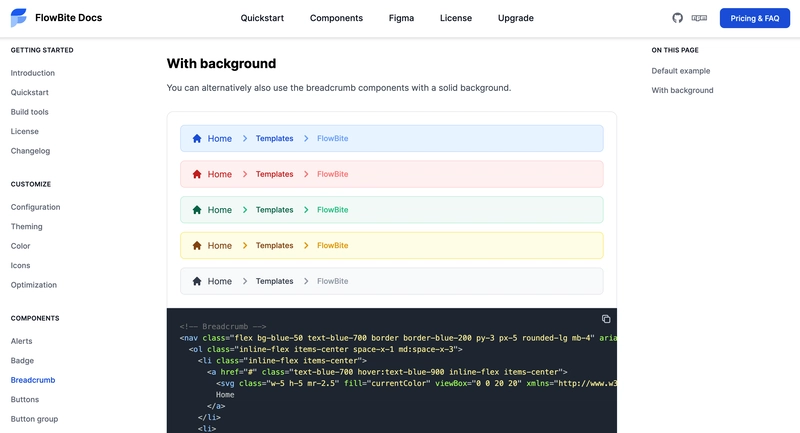Click chevron after Home in green breadcrumb
Screen dimensions: 800x433
tap(245, 210)
